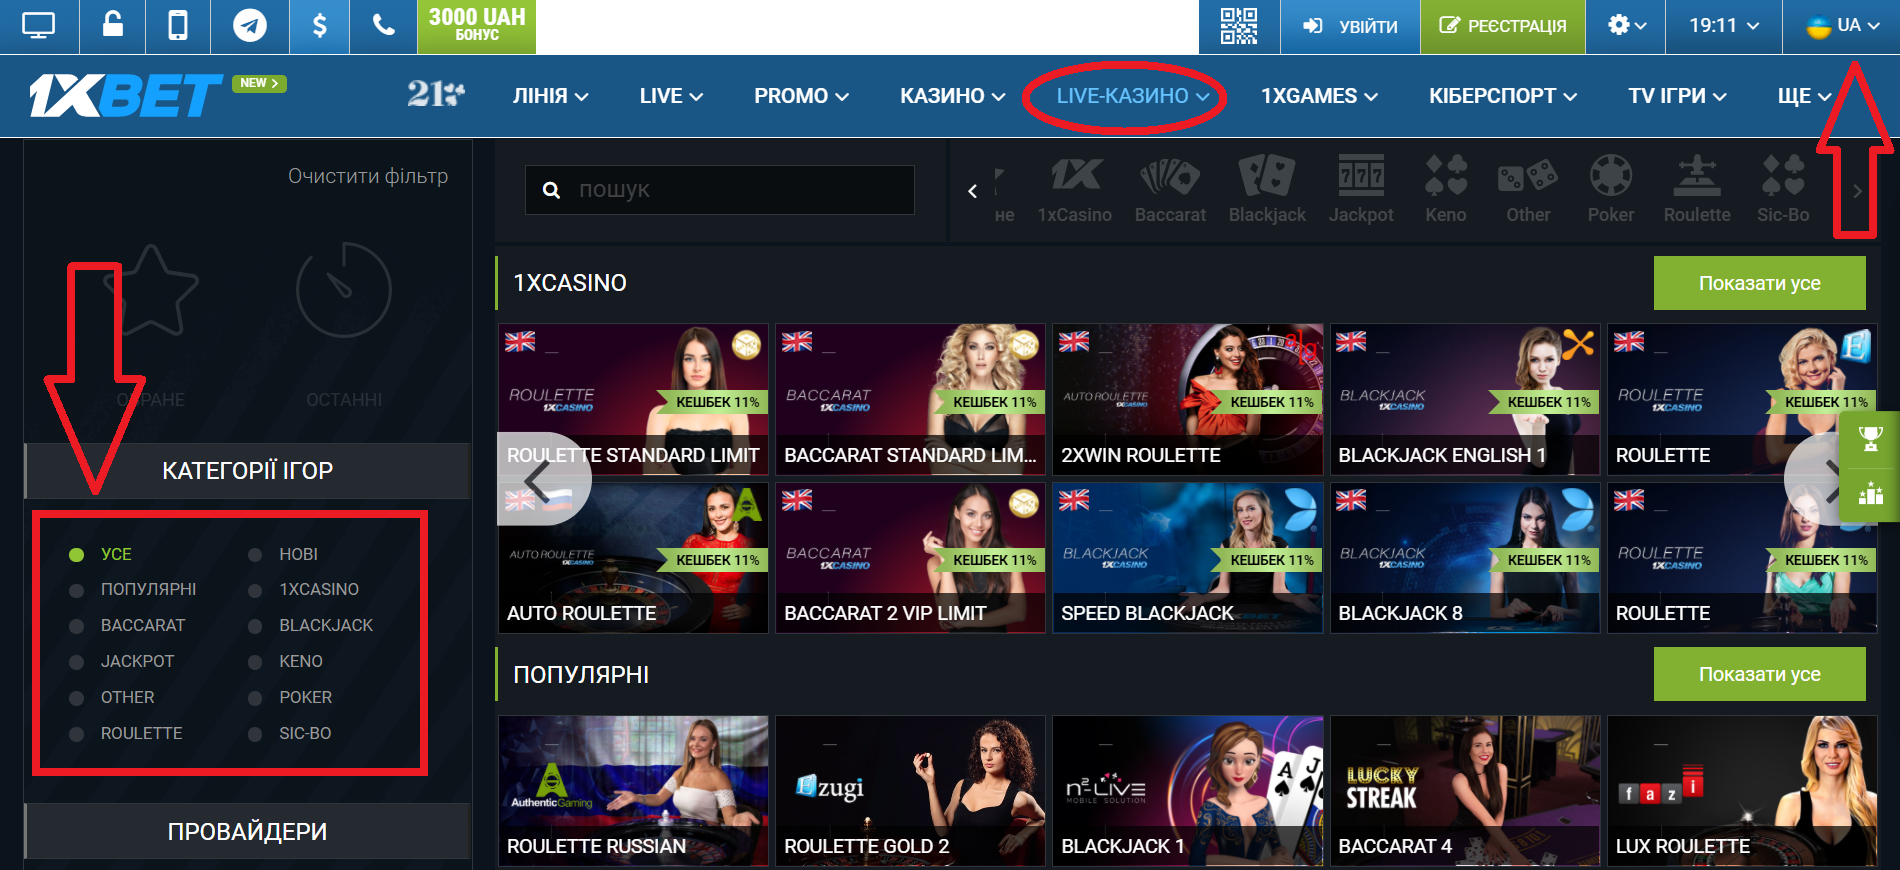Select the ПОПУЛЯРНІ category radio
Image resolution: width=1900 pixels, height=870 pixels.
pyautogui.click(x=76, y=591)
